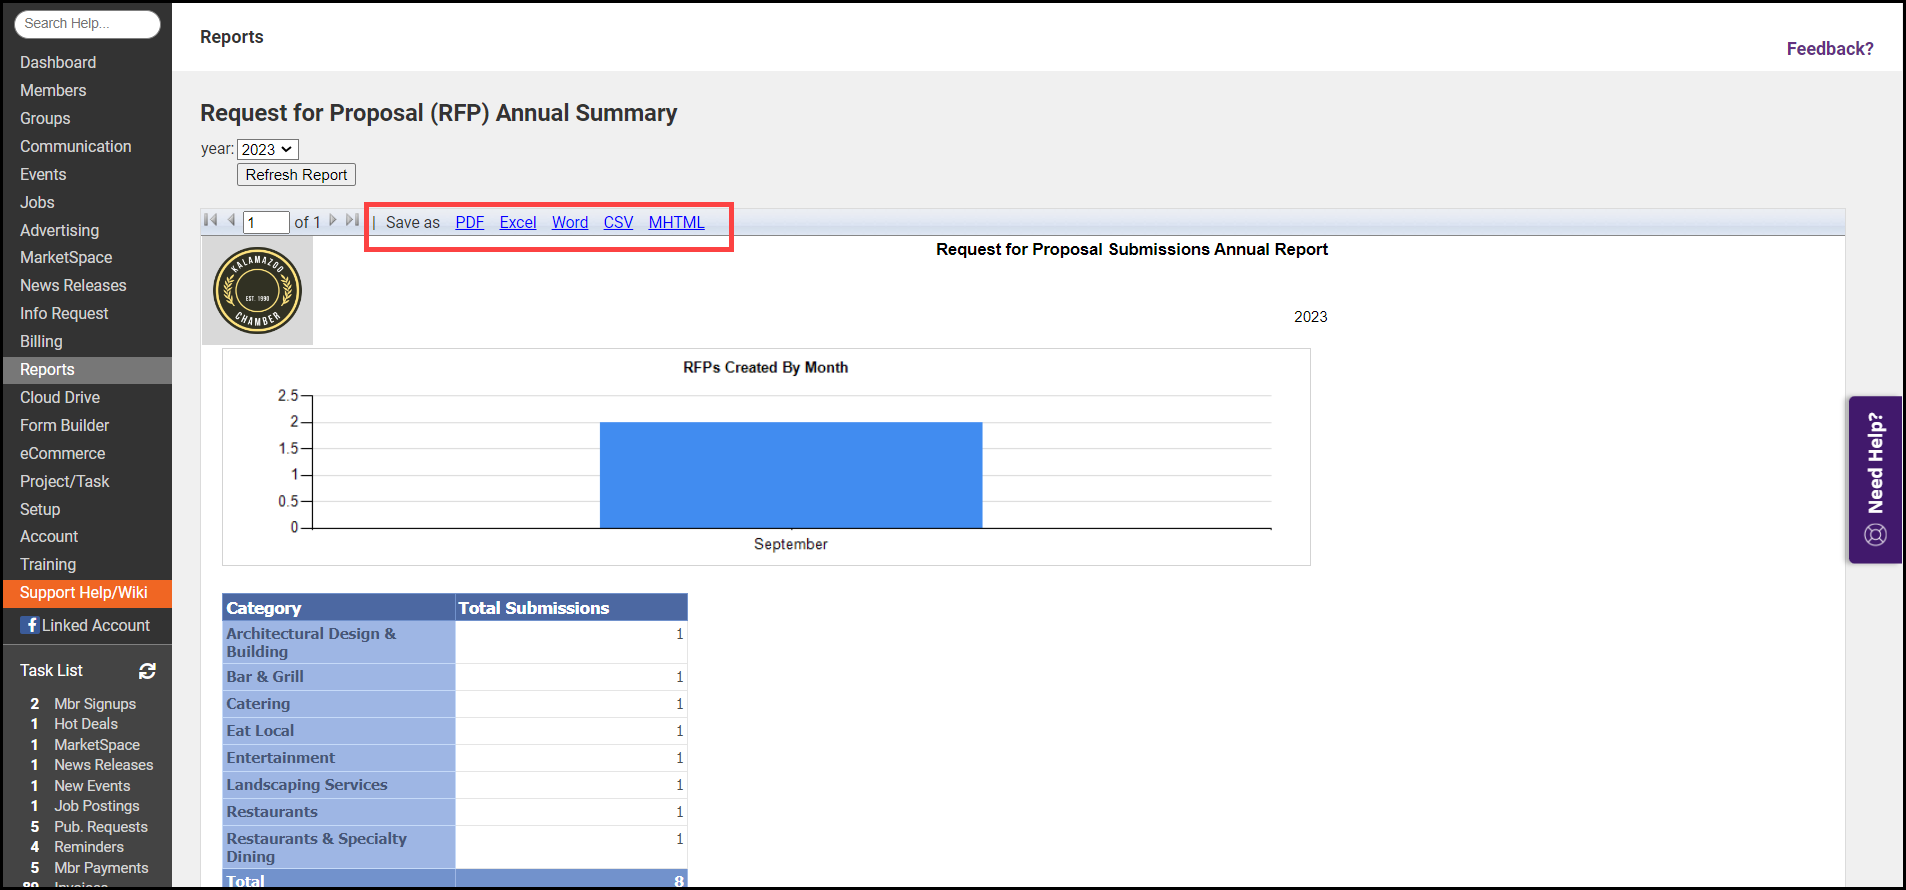
Task: Click the Kalamazoo Chamber logo
Action: [257, 291]
